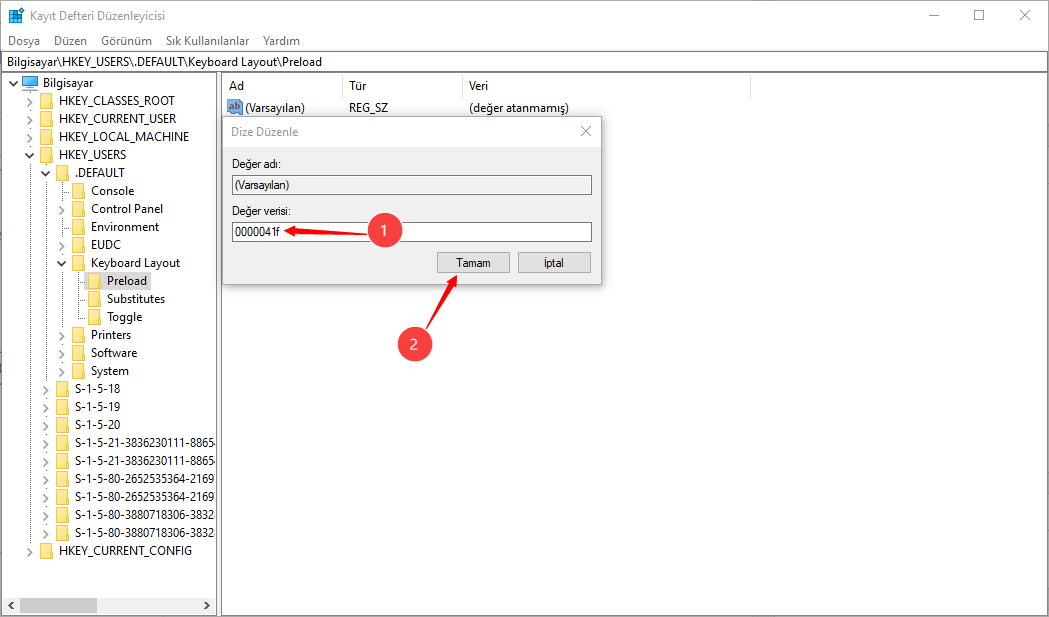Click the System folder icon

78,371
